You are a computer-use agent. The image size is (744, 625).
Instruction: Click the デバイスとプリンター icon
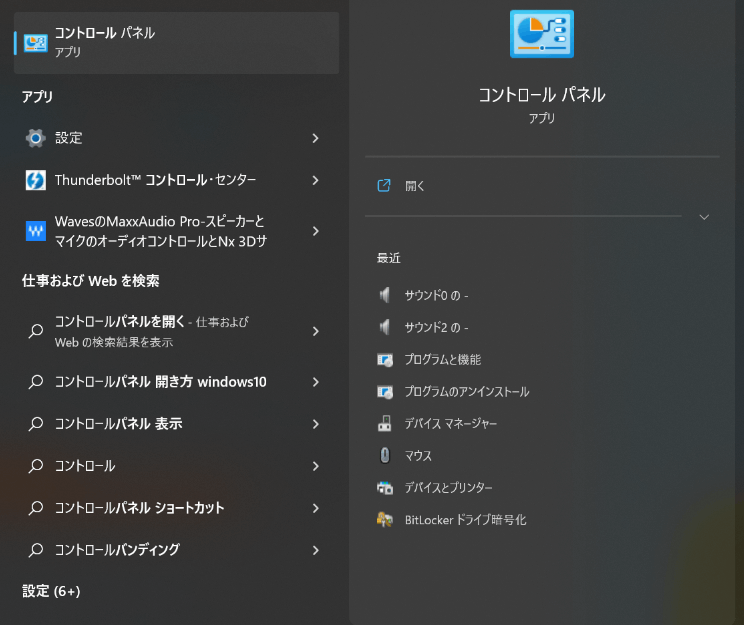click(x=385, y=487)
